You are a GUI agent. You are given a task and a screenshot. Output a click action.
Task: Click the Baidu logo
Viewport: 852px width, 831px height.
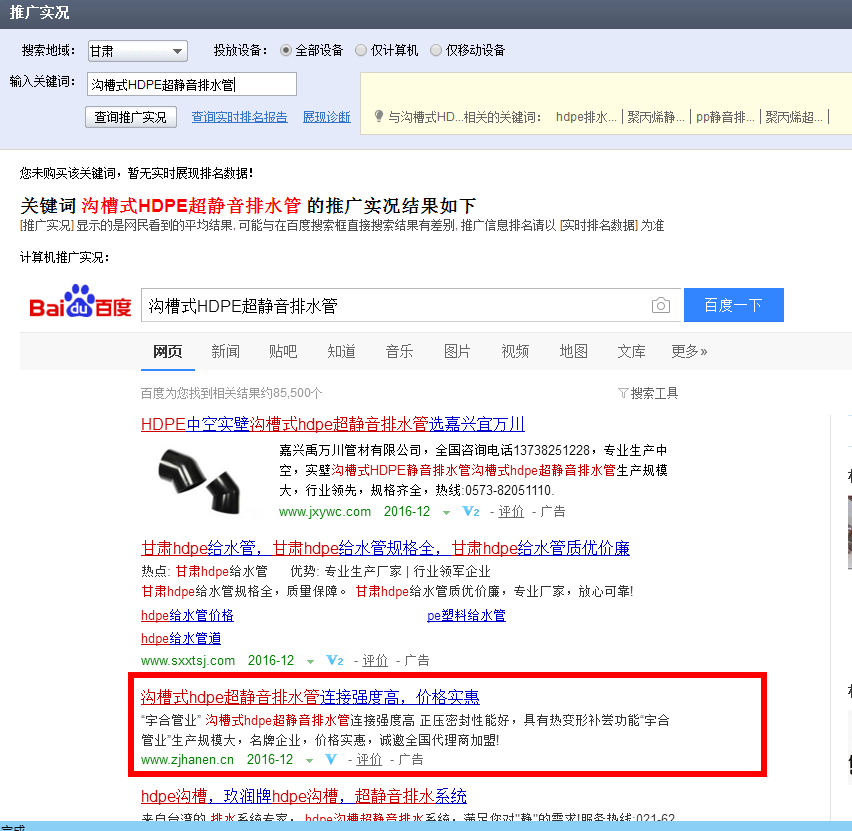tap(80, 302)
